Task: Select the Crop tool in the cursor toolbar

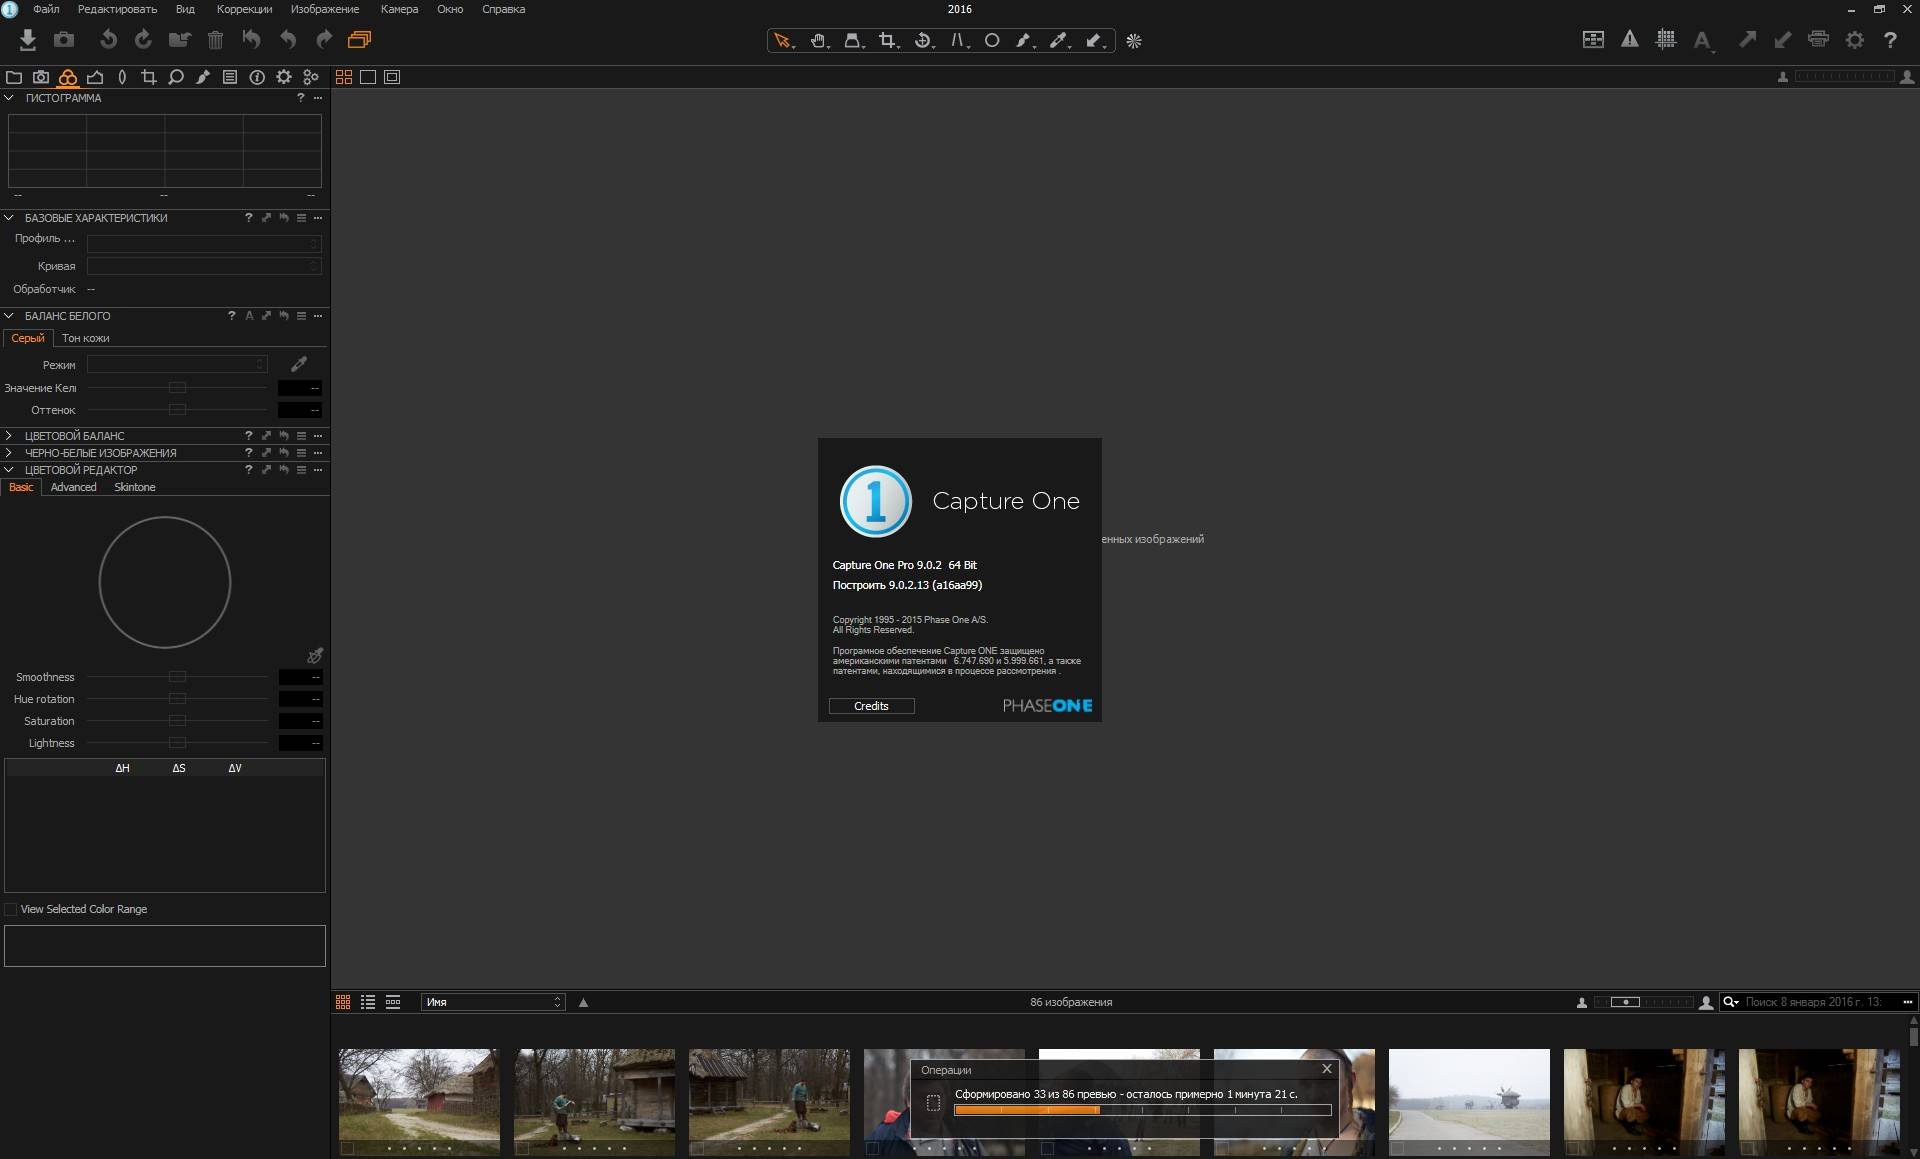Action: [x=888, y=41]
